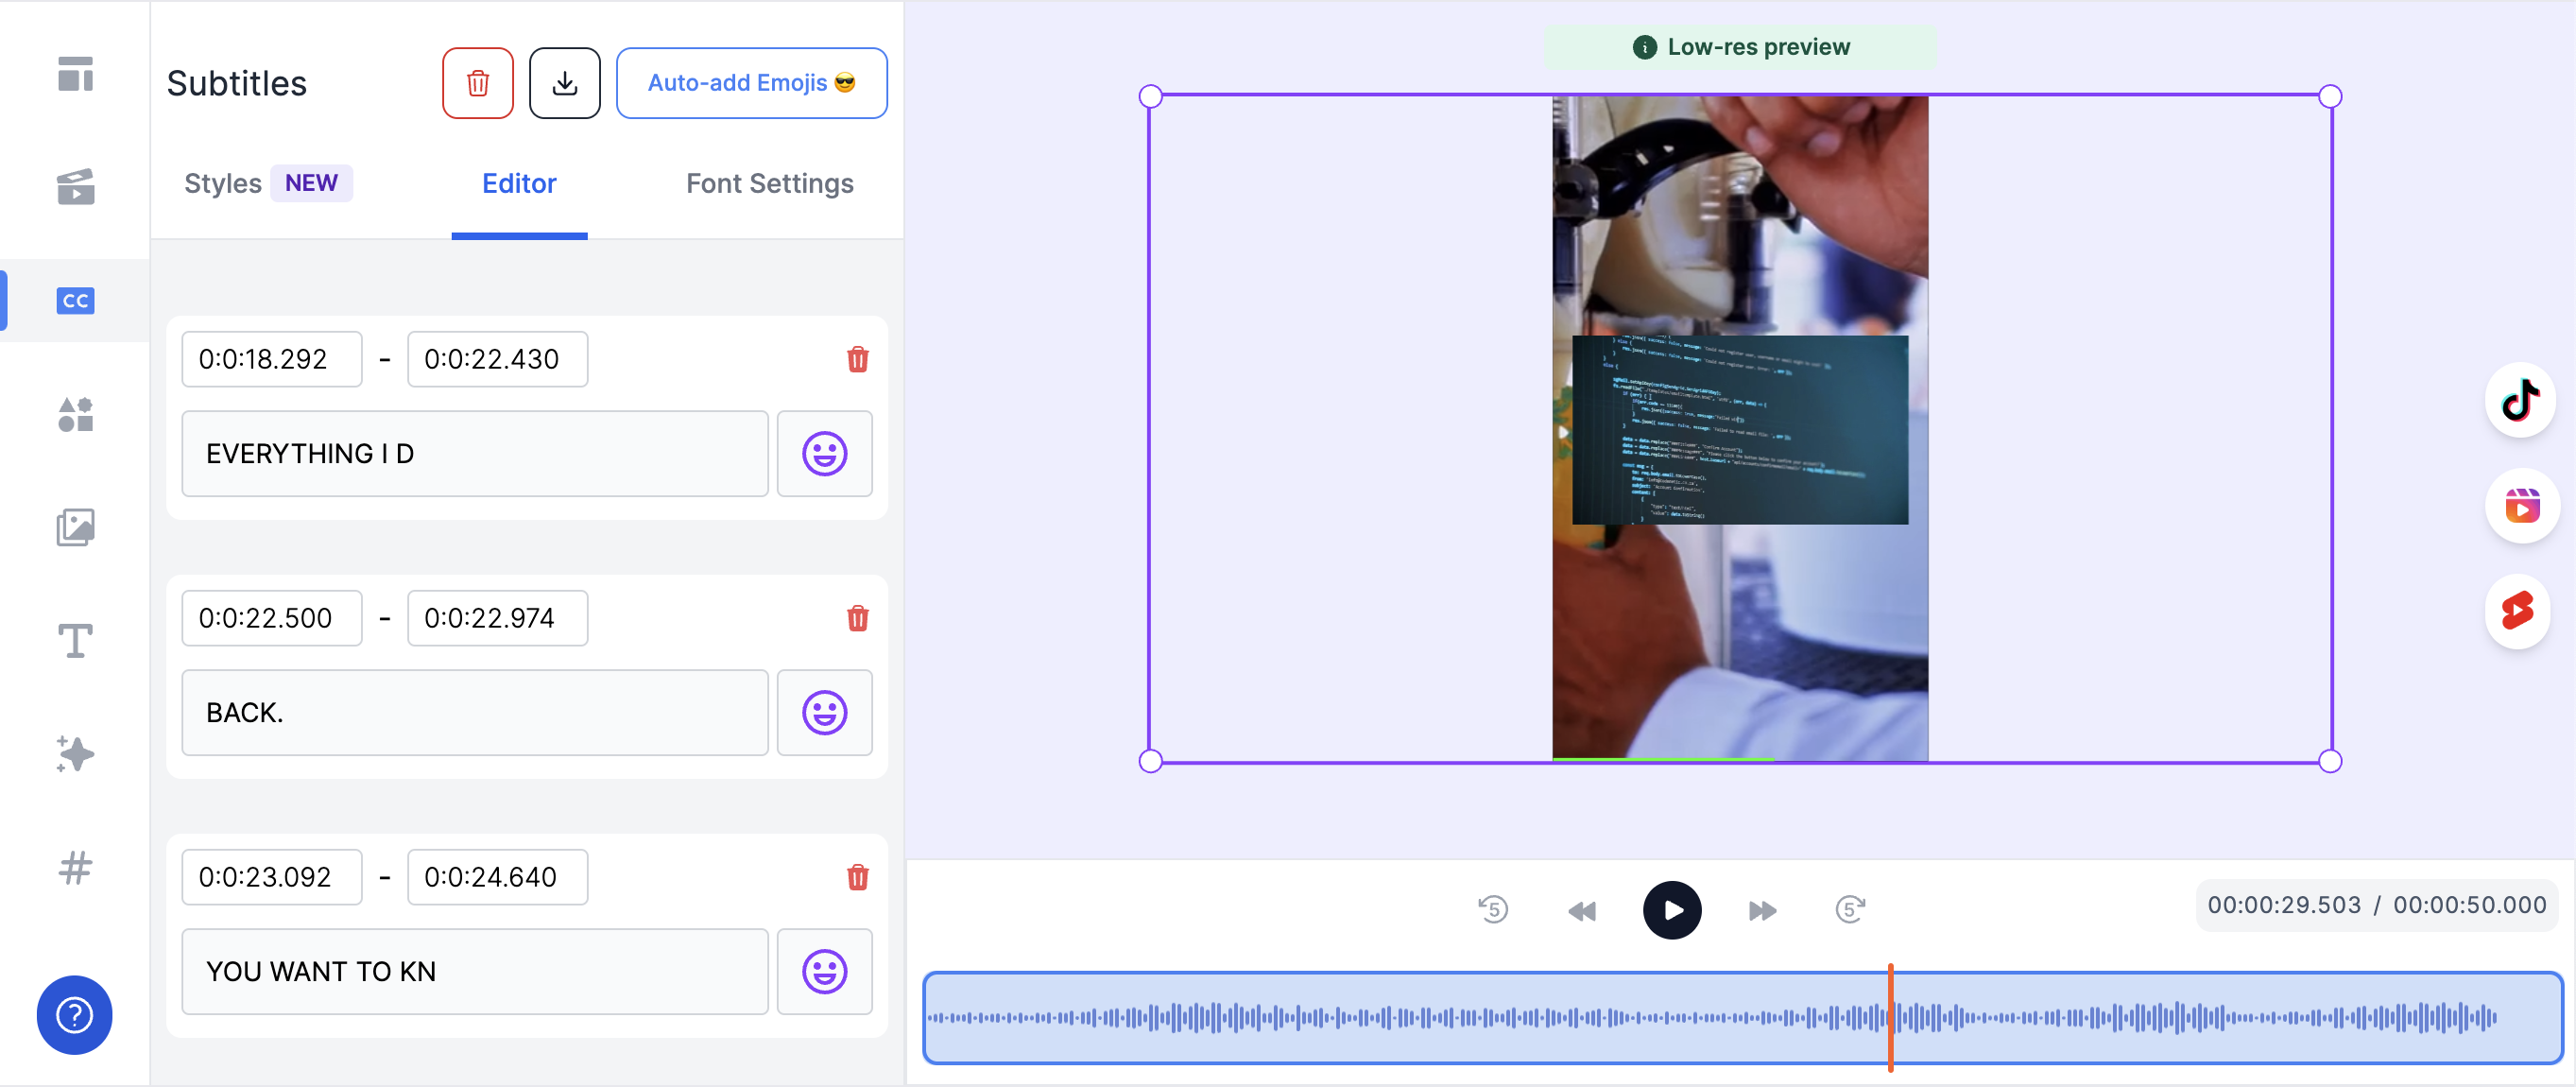Open the Text tool in sidebar
2576x1087 pixels.
pos(75,640)
